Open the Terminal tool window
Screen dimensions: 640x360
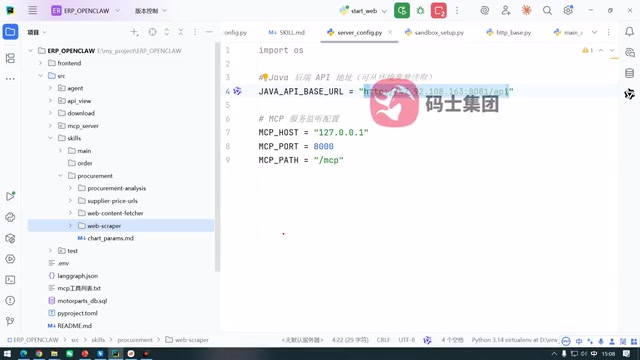pyautogui.click(x=10, y=280)
